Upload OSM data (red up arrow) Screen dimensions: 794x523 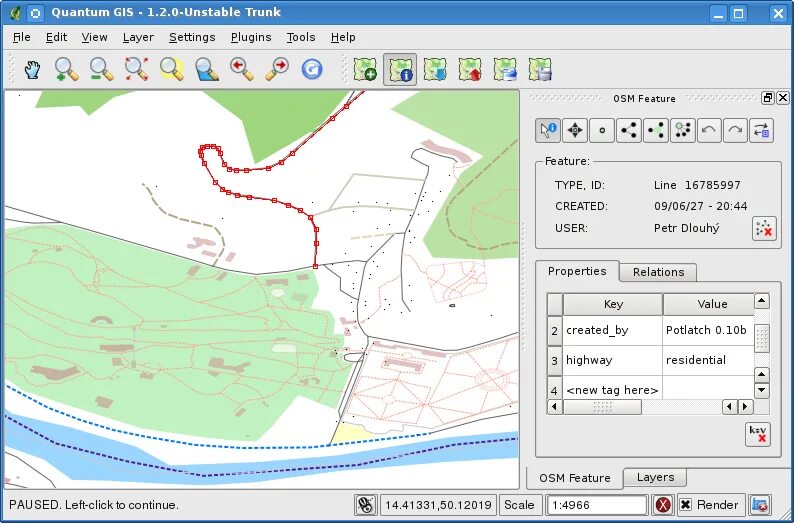coord(470,69)
